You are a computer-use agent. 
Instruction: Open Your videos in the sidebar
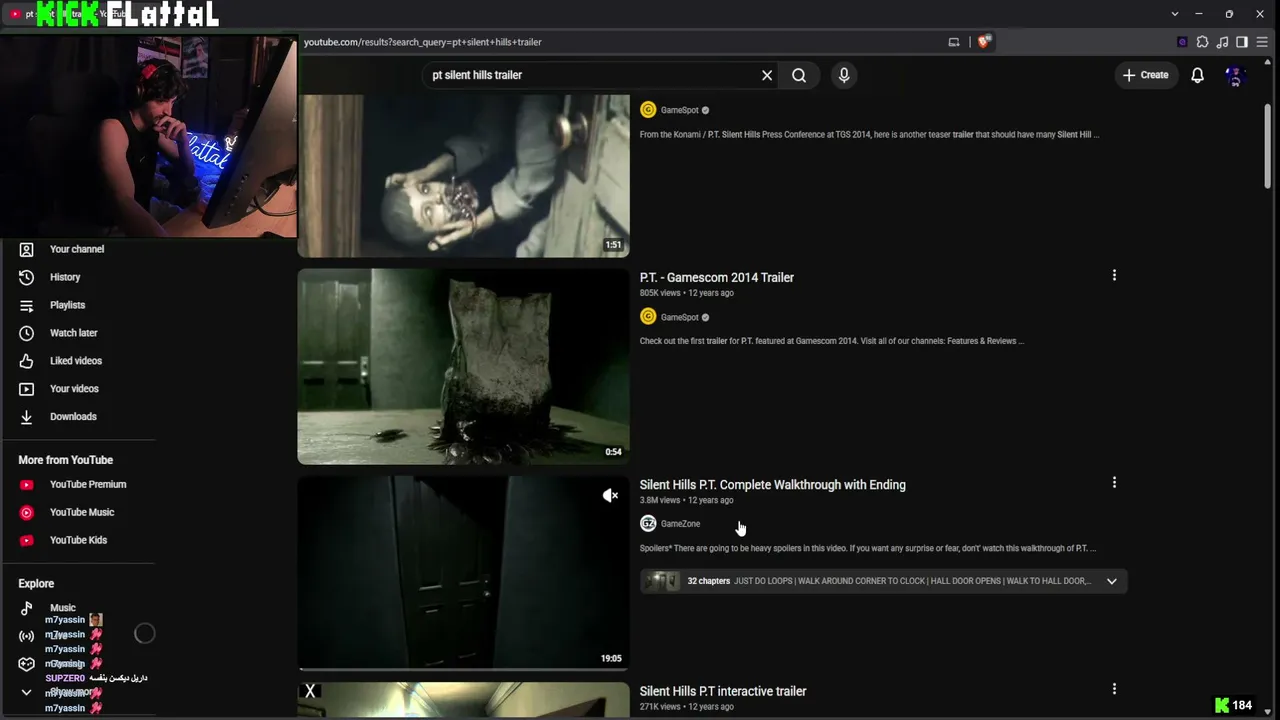click(74, 389)
